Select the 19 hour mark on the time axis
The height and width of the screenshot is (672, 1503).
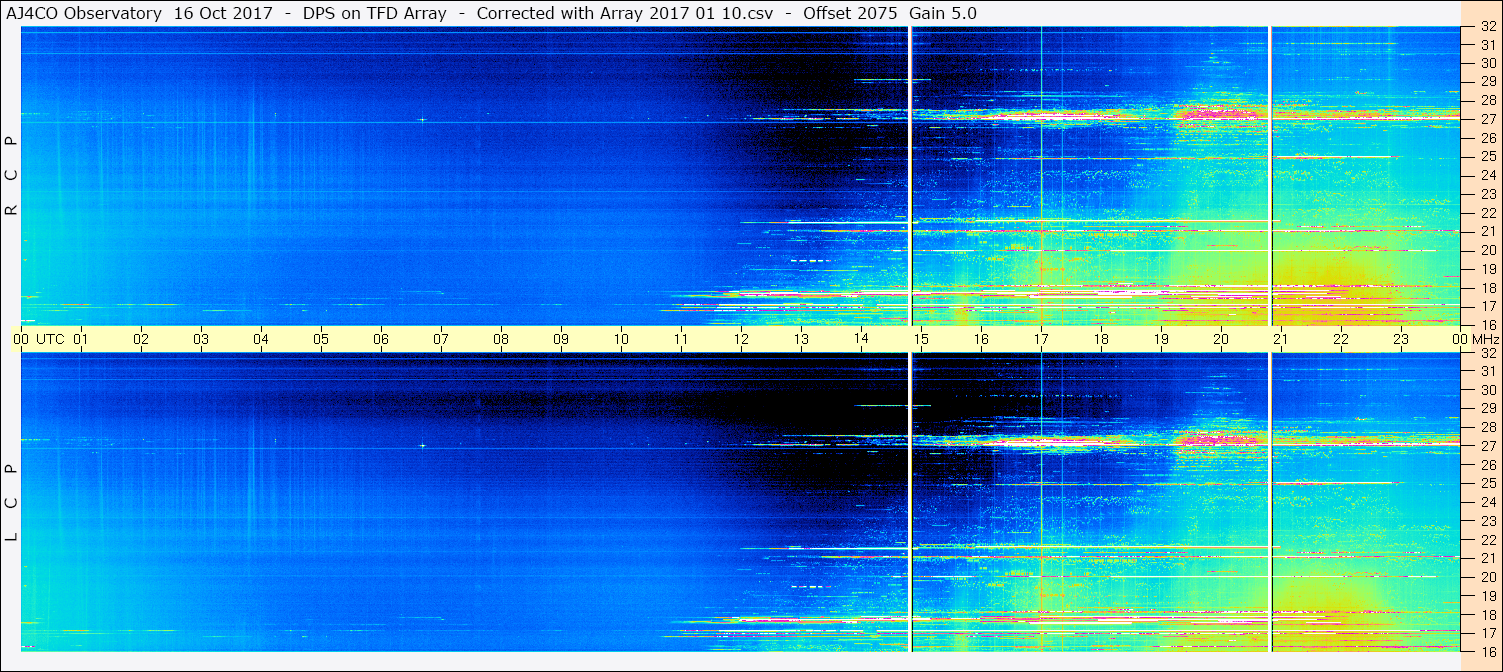click(x=1161, y=339)
